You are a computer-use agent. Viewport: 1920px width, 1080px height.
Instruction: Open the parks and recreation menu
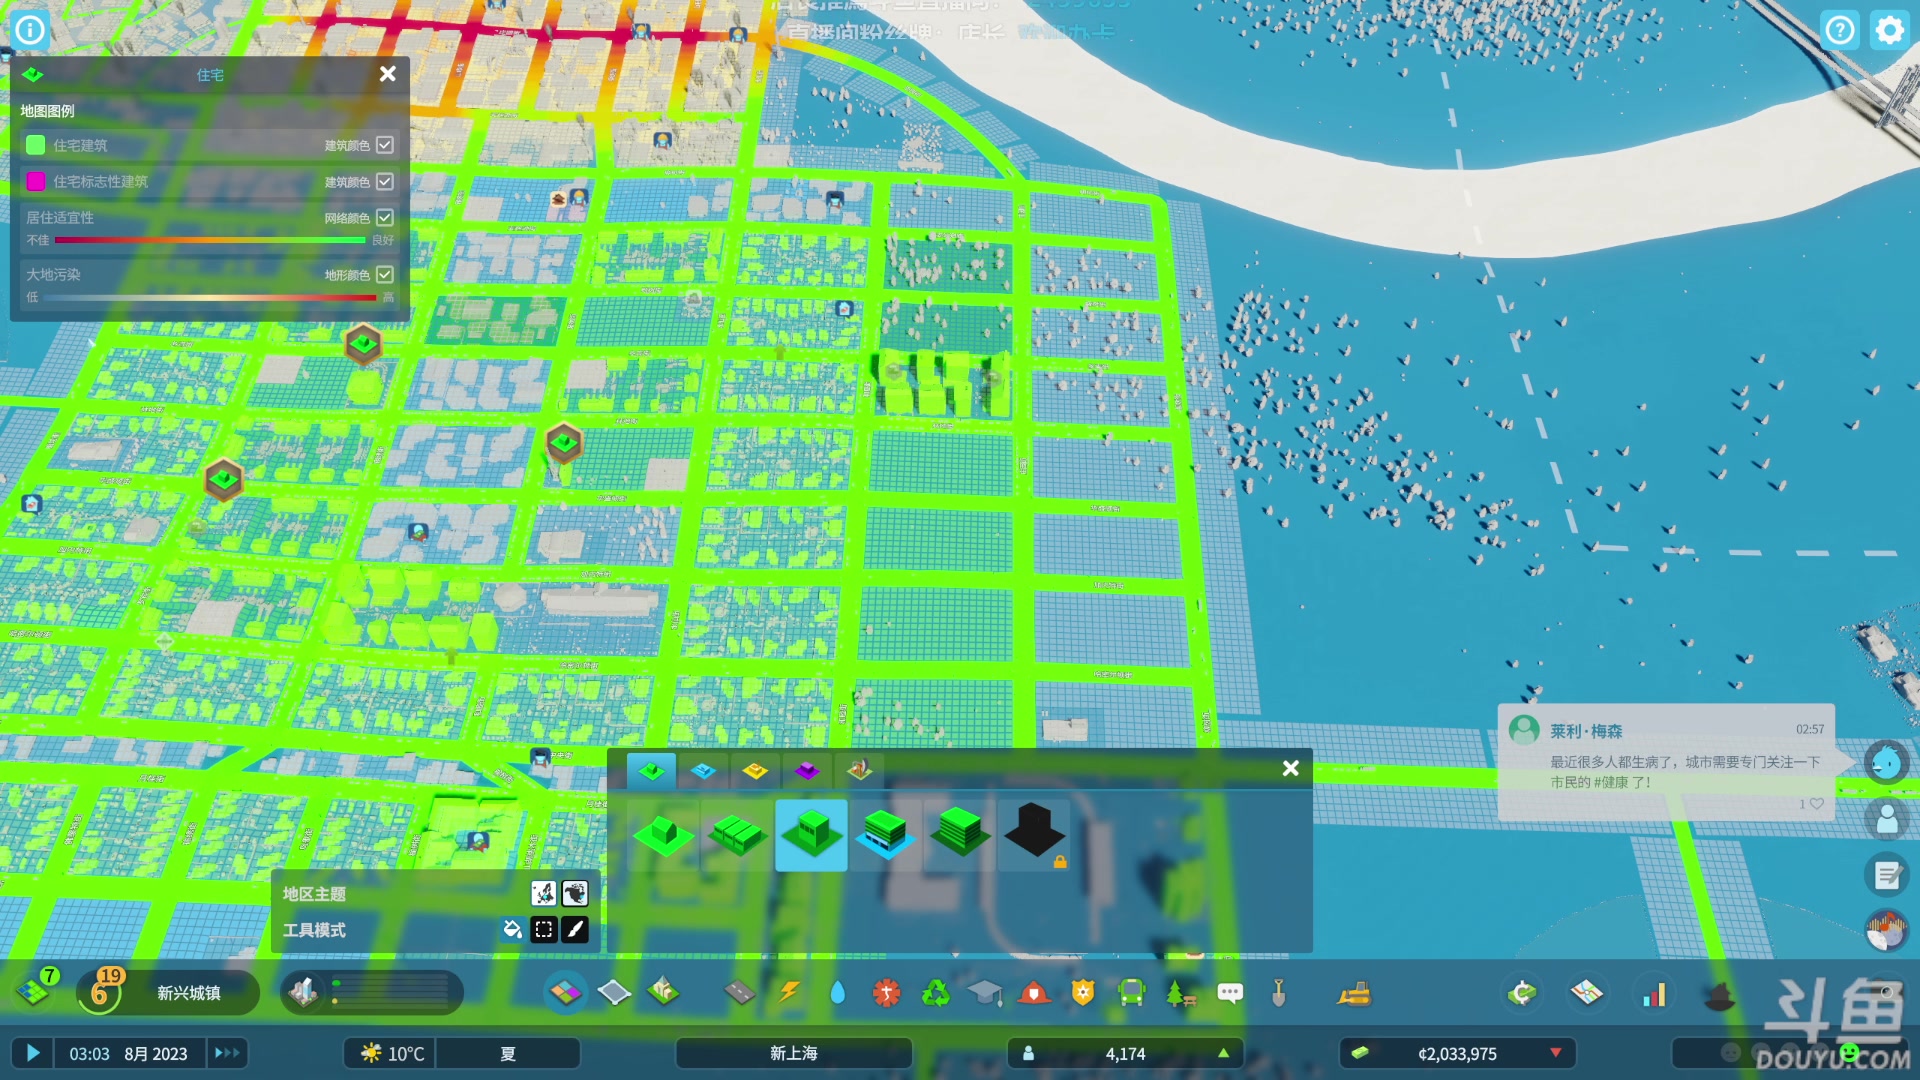click(1181, 993)
